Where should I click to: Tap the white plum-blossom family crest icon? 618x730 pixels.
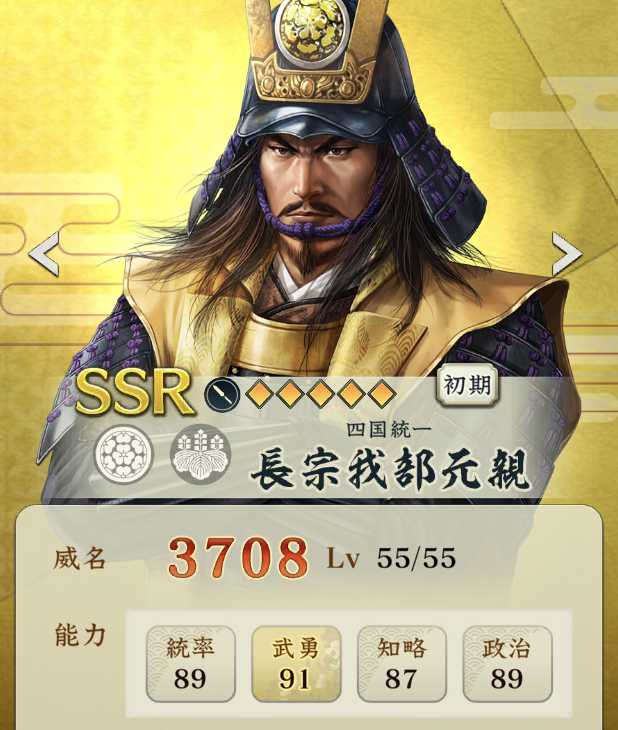[x=124, y=454]
